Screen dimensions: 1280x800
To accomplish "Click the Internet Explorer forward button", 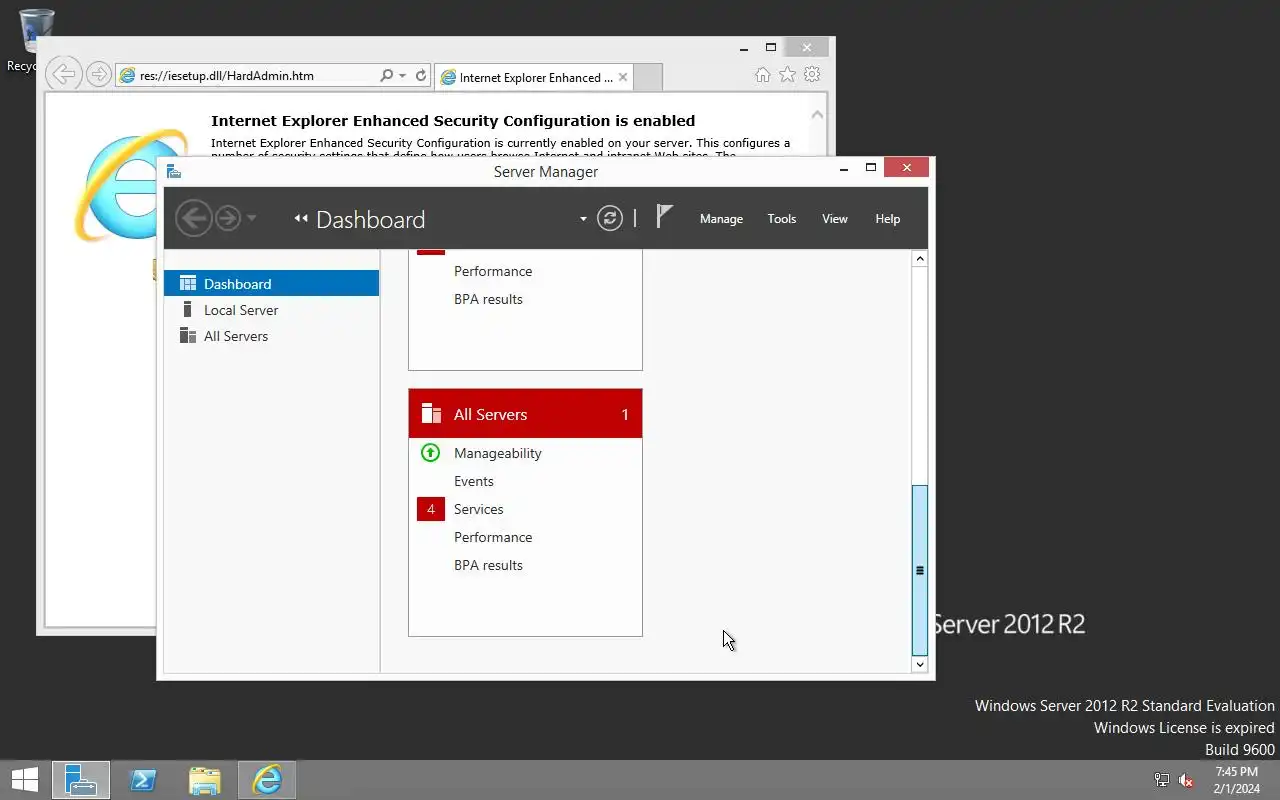I will coord(98,74).
